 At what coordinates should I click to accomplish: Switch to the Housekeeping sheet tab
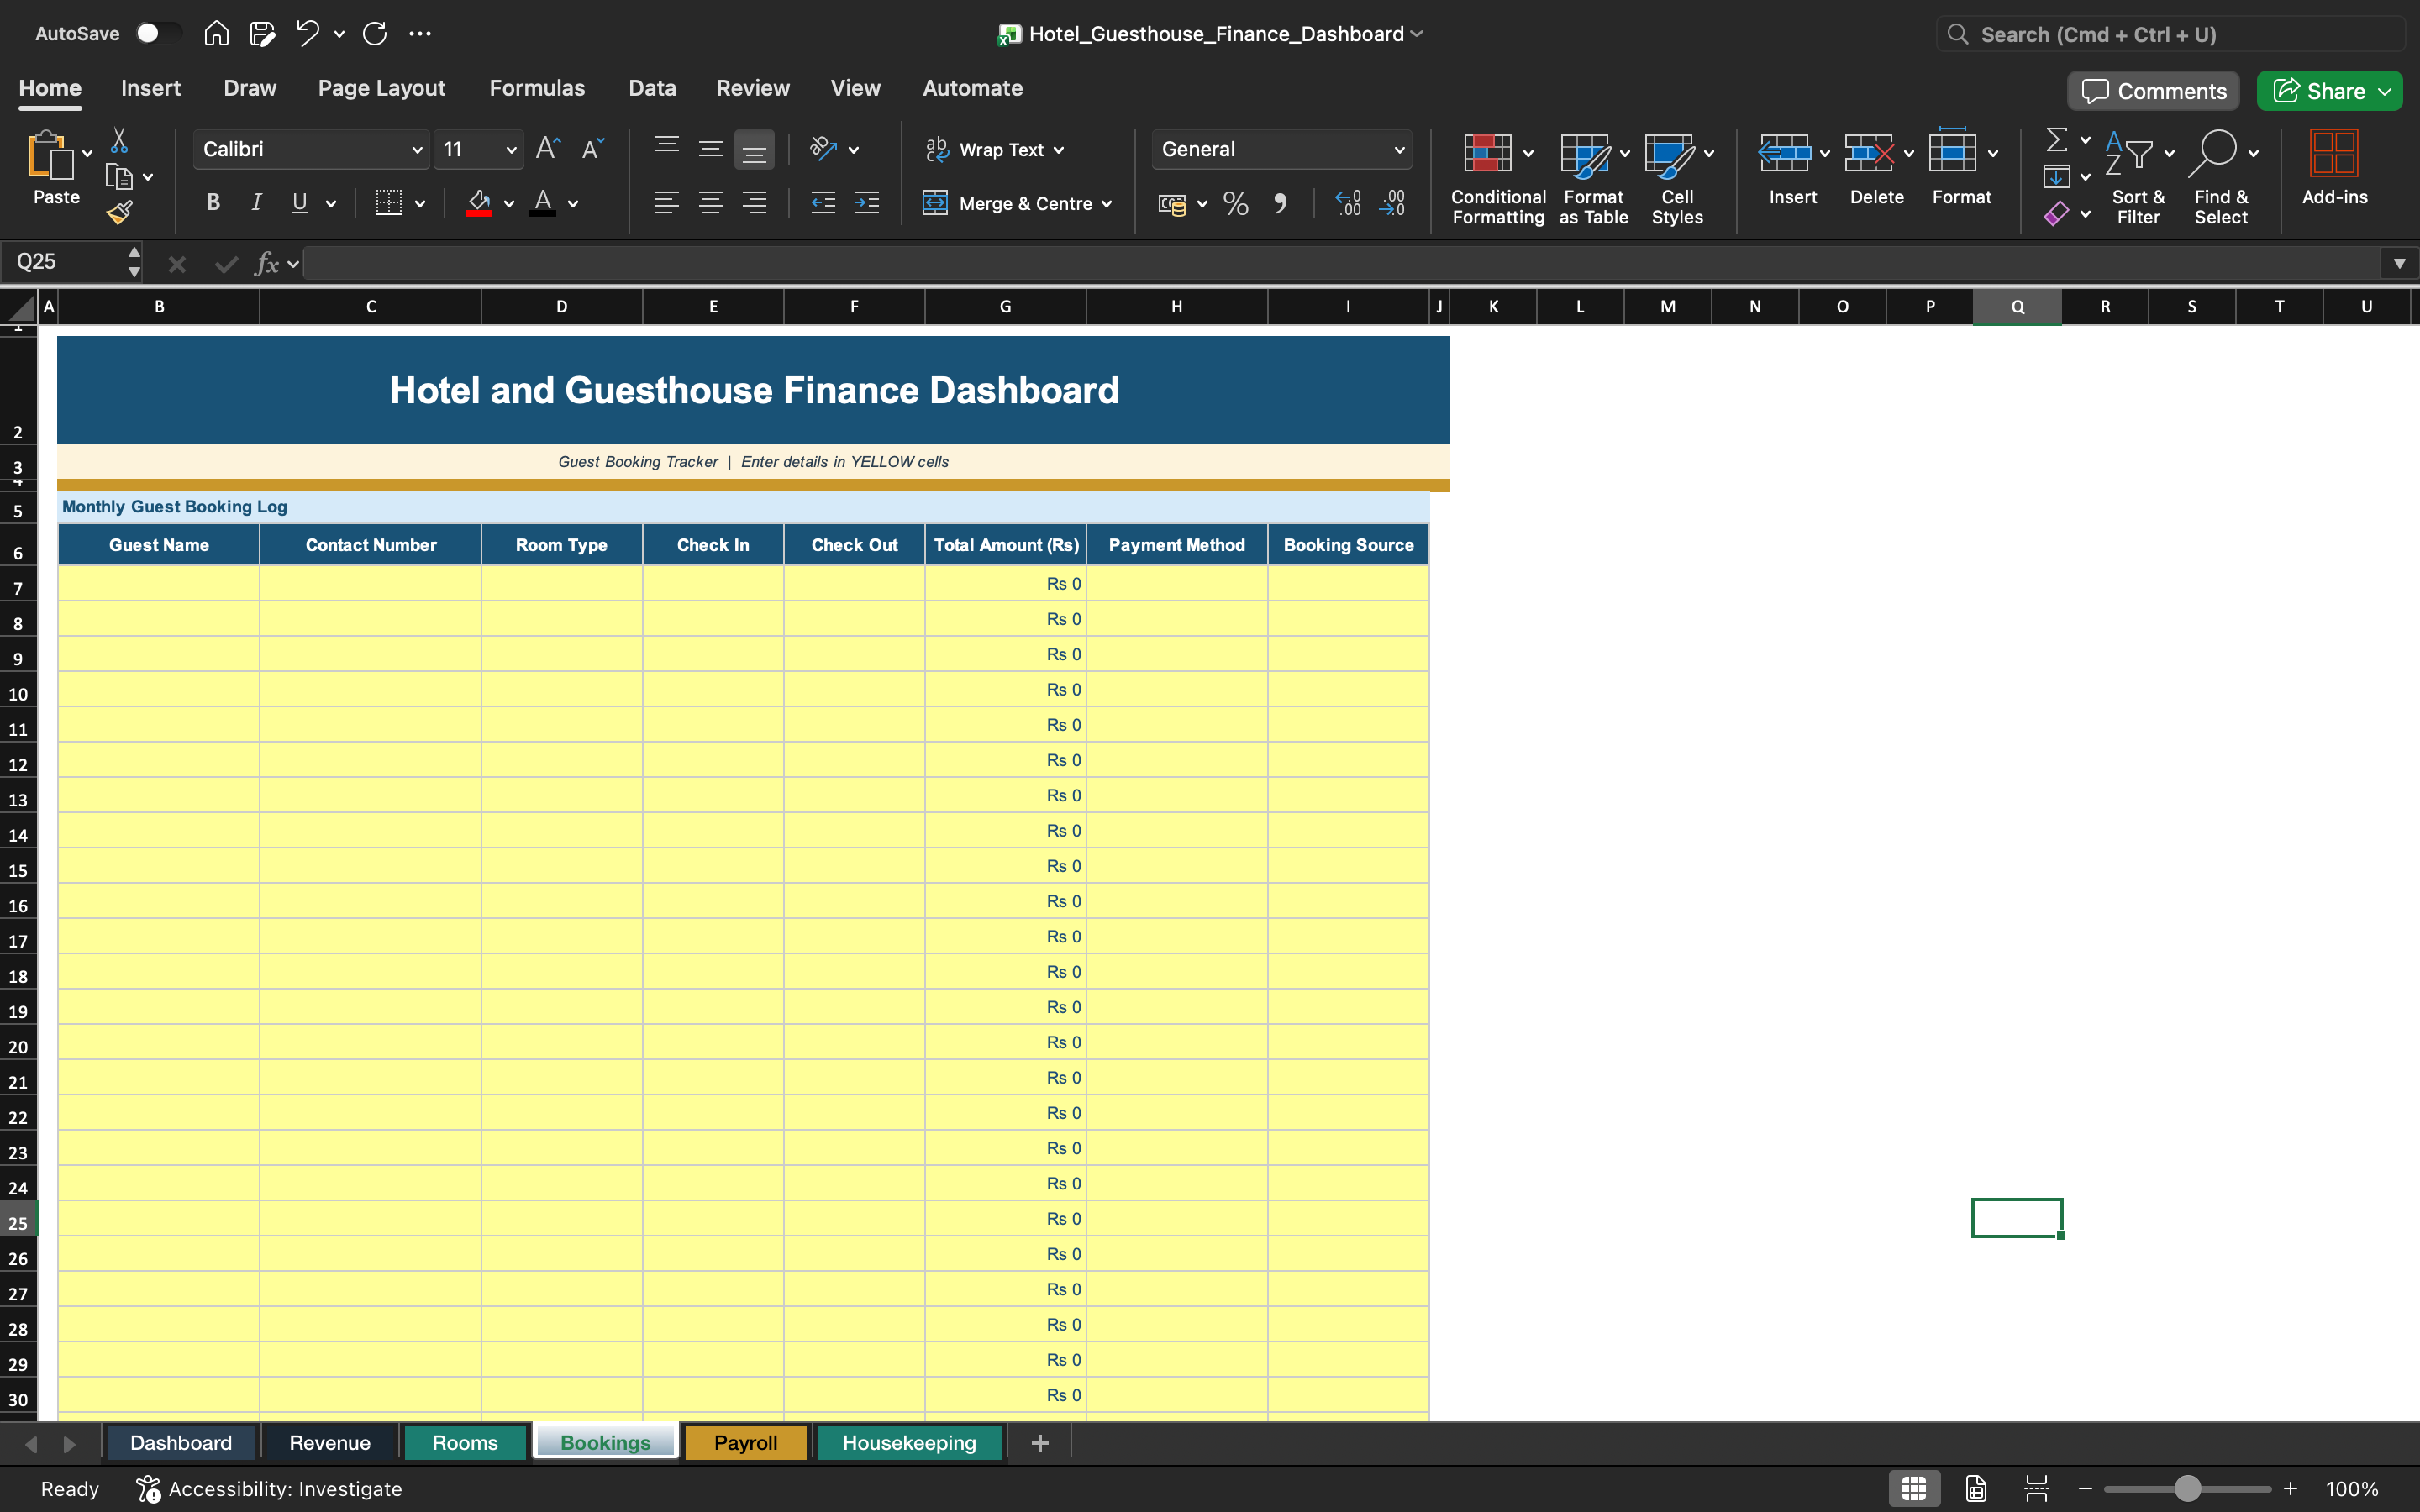[x=909, y=1442]
